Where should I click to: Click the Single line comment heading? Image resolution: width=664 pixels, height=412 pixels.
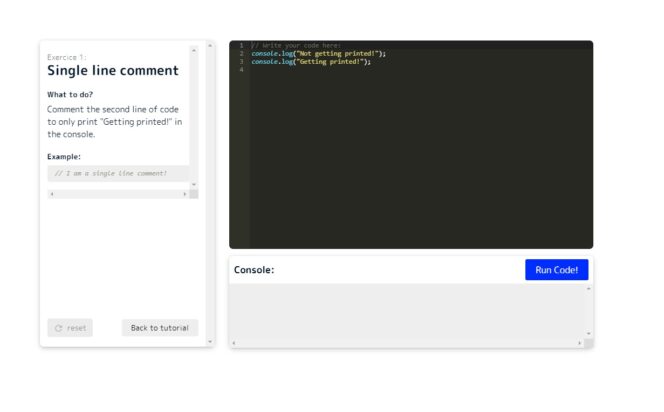coord(113,71)
